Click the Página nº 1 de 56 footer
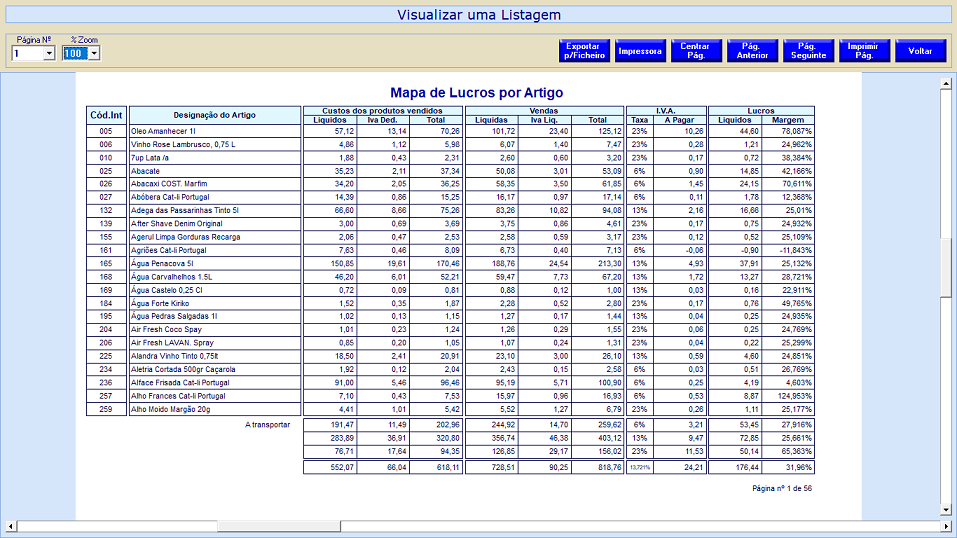 (782, 488)
